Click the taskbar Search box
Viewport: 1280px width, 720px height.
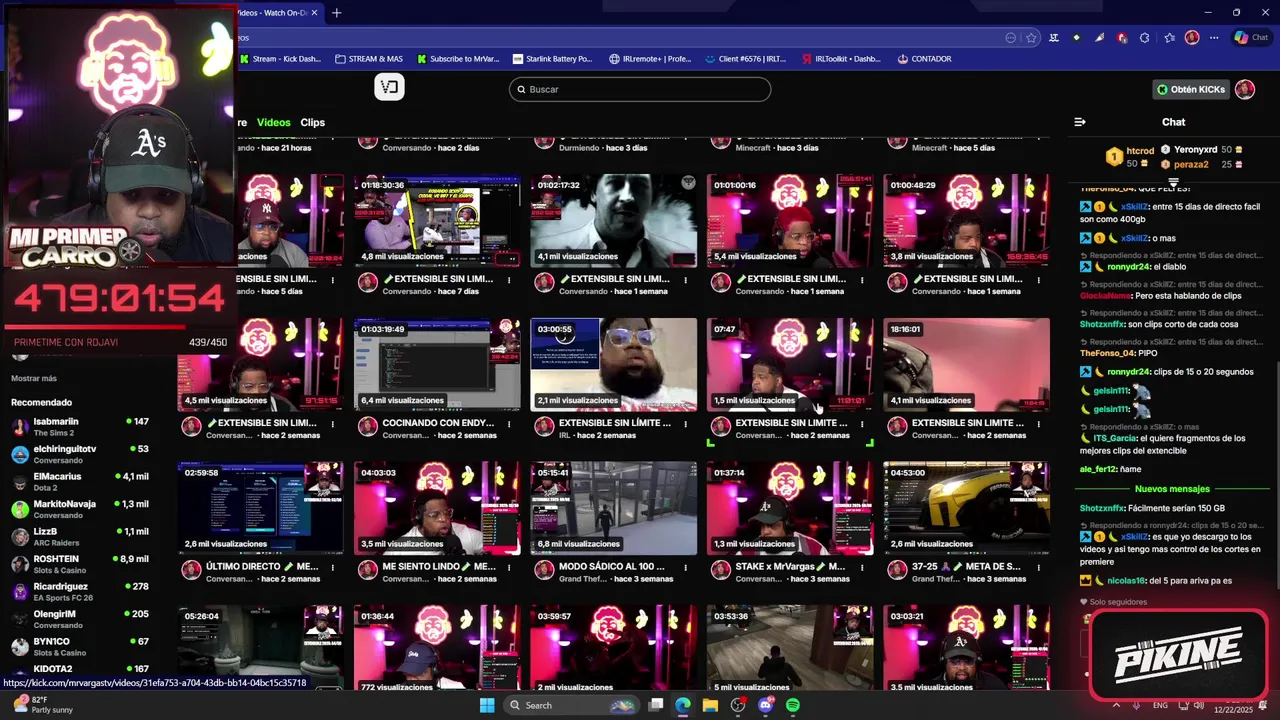click(x=571, y=705)
